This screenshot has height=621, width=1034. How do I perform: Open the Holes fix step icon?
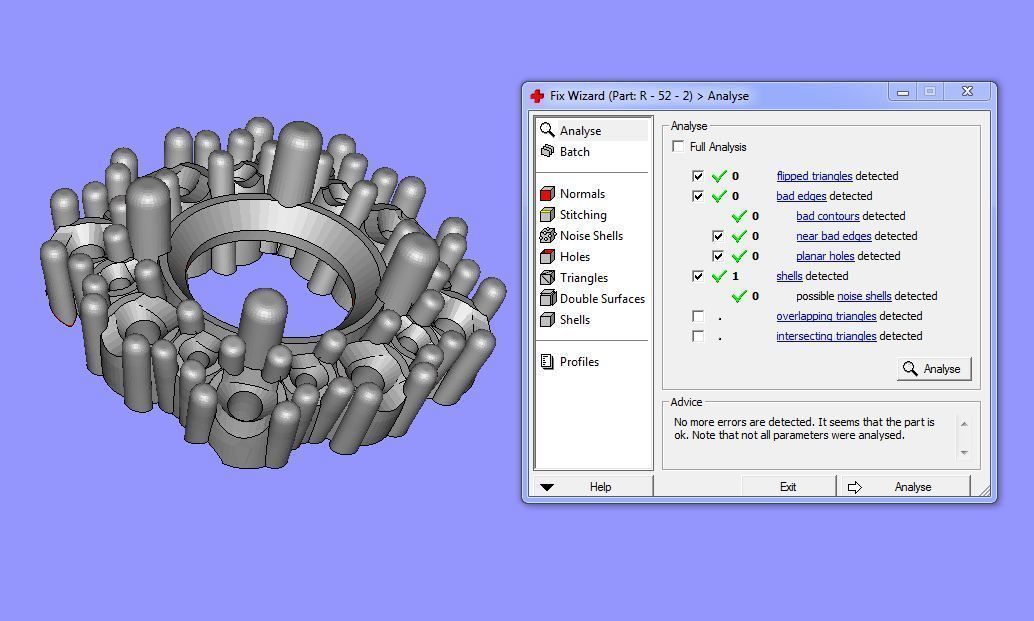[x=547, y=256]
